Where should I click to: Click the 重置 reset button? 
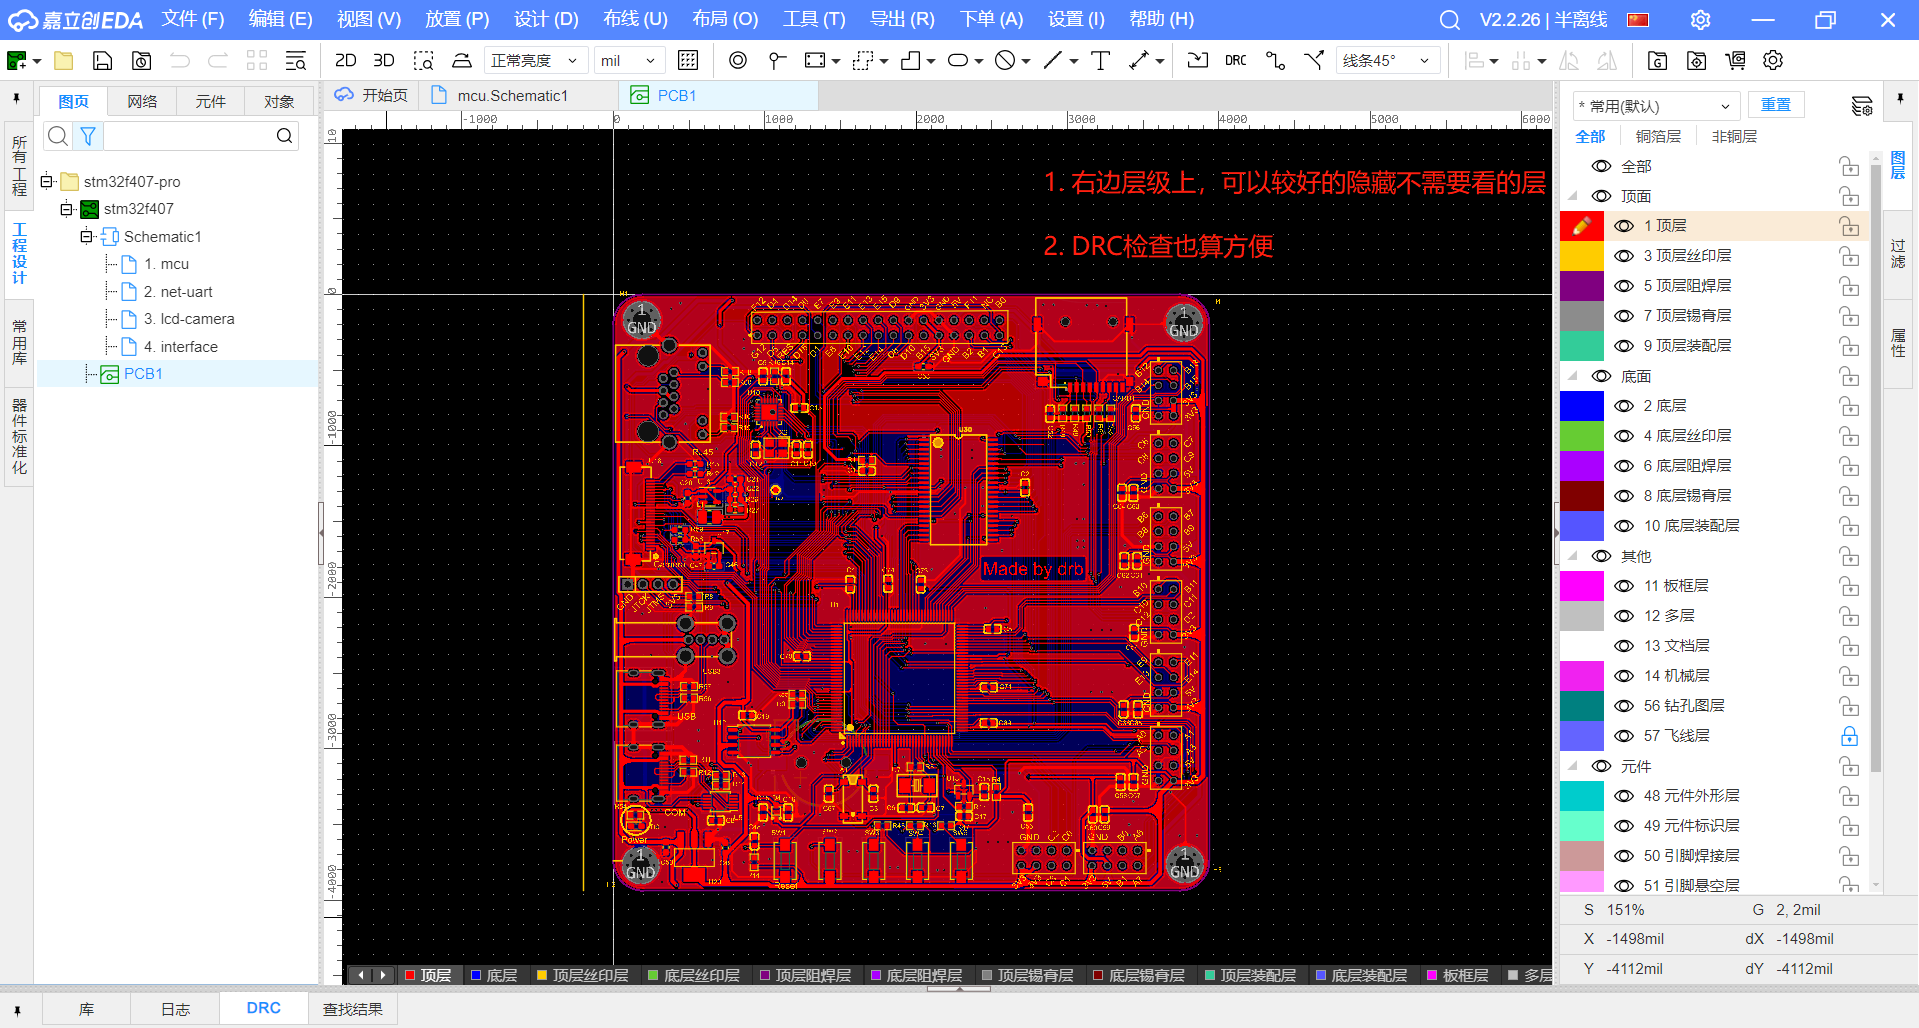[1776, 105]
